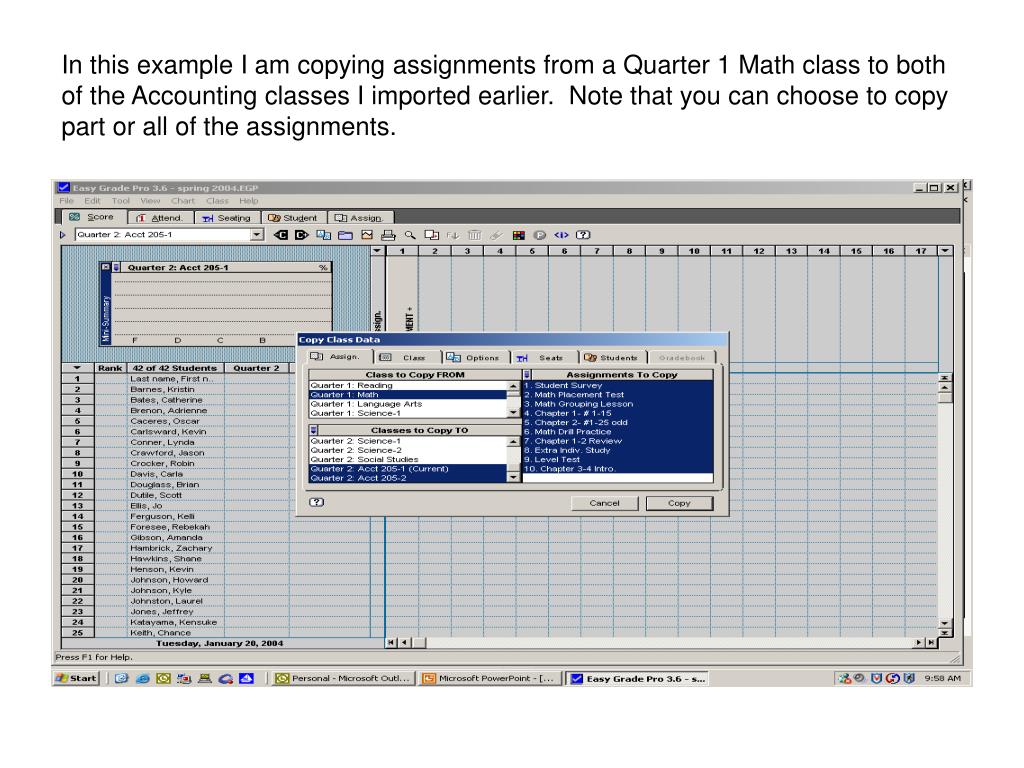Viewport: 1024px width, 768px height.
Task: Click the Quarter 2 column header
Action: click(x=257, y=368)
